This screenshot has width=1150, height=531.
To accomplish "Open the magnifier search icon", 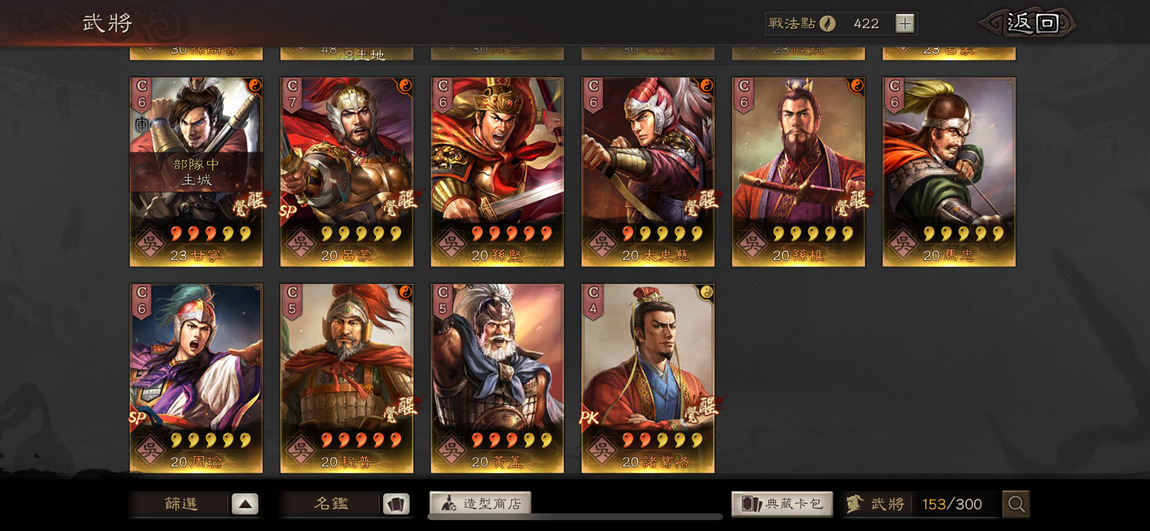I will 1016,504.
